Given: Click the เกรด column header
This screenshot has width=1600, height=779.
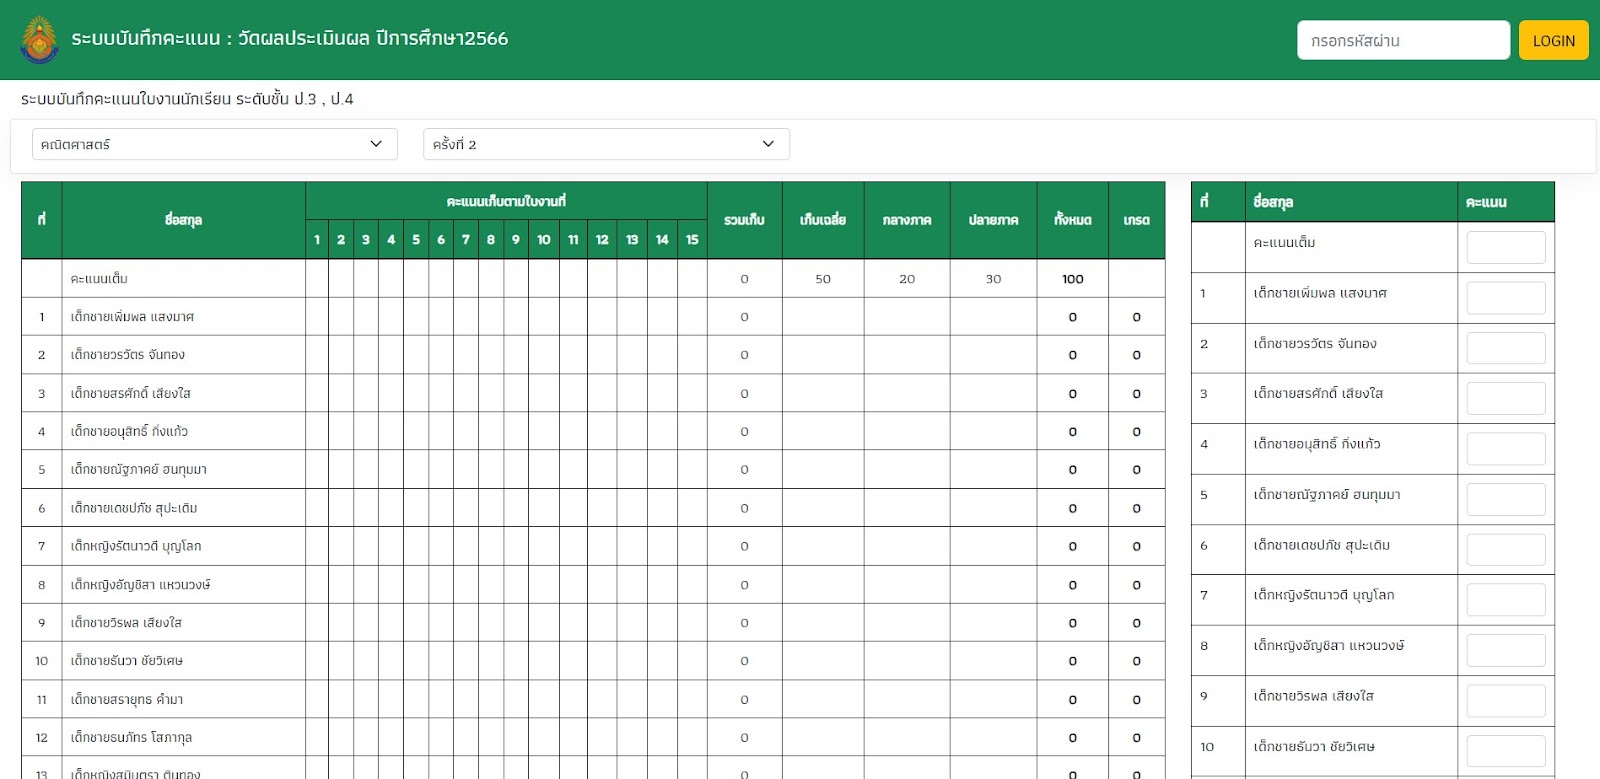Looking at the screenshot, I should pyautogui.click(x=1136, y=220).
